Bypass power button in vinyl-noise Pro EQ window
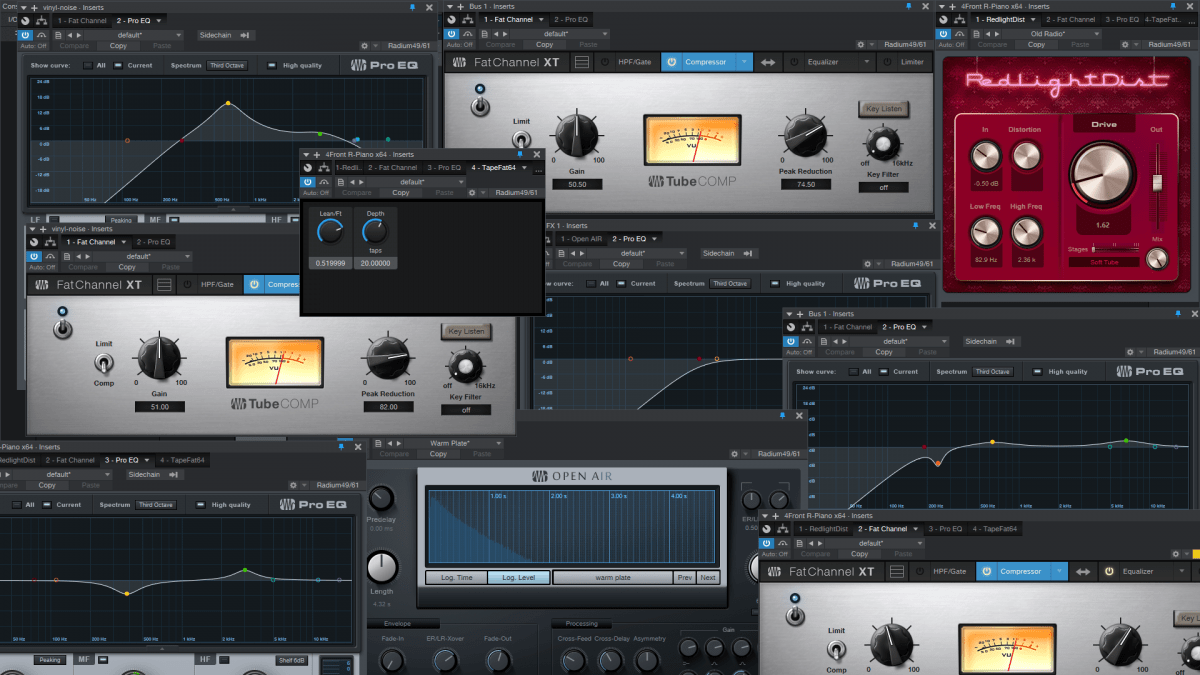The image size is (1200, 675). [x=26, y=35]
